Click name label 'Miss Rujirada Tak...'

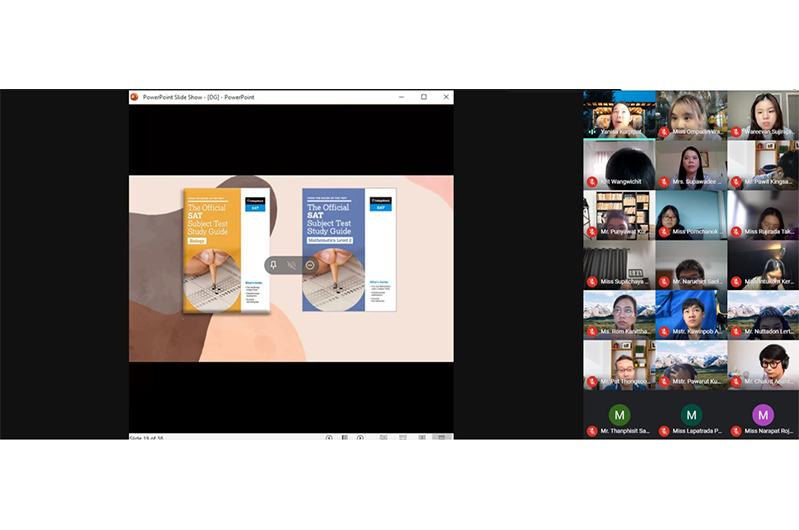pos(769,231)
